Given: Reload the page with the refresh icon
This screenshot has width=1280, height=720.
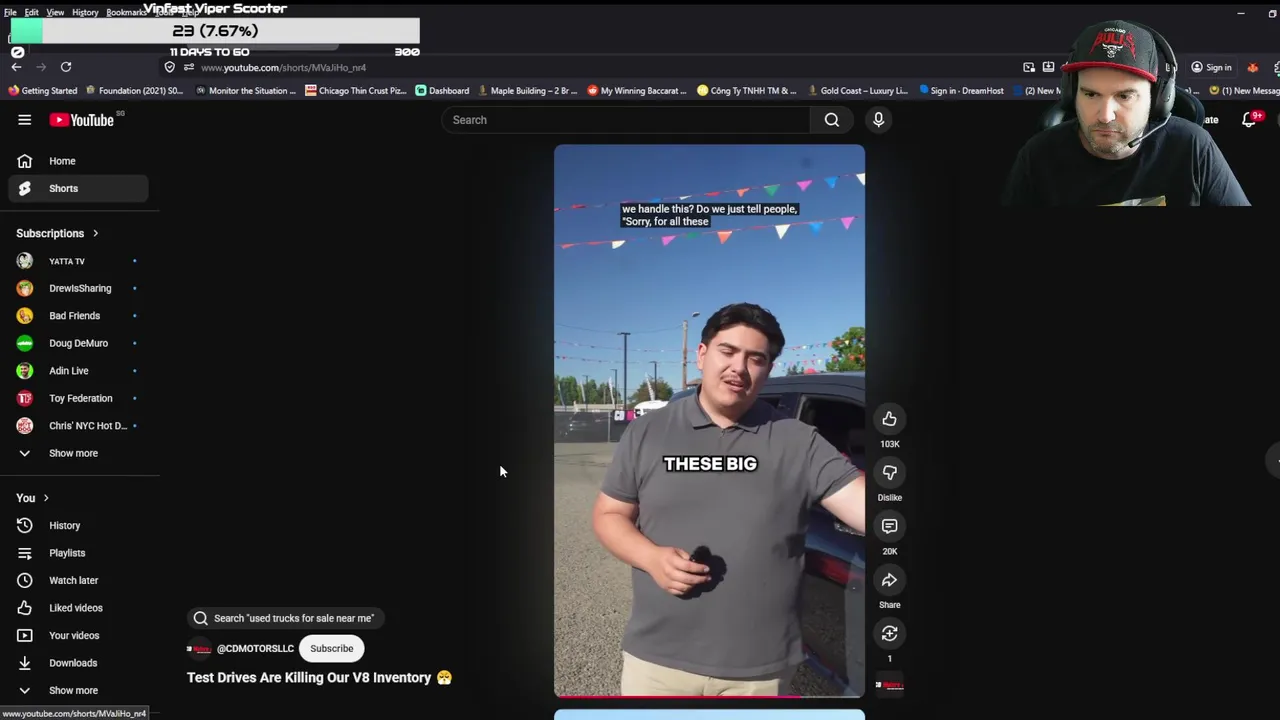Looking at the screenshot, I should pyautogui.click(x=66, y=67).
